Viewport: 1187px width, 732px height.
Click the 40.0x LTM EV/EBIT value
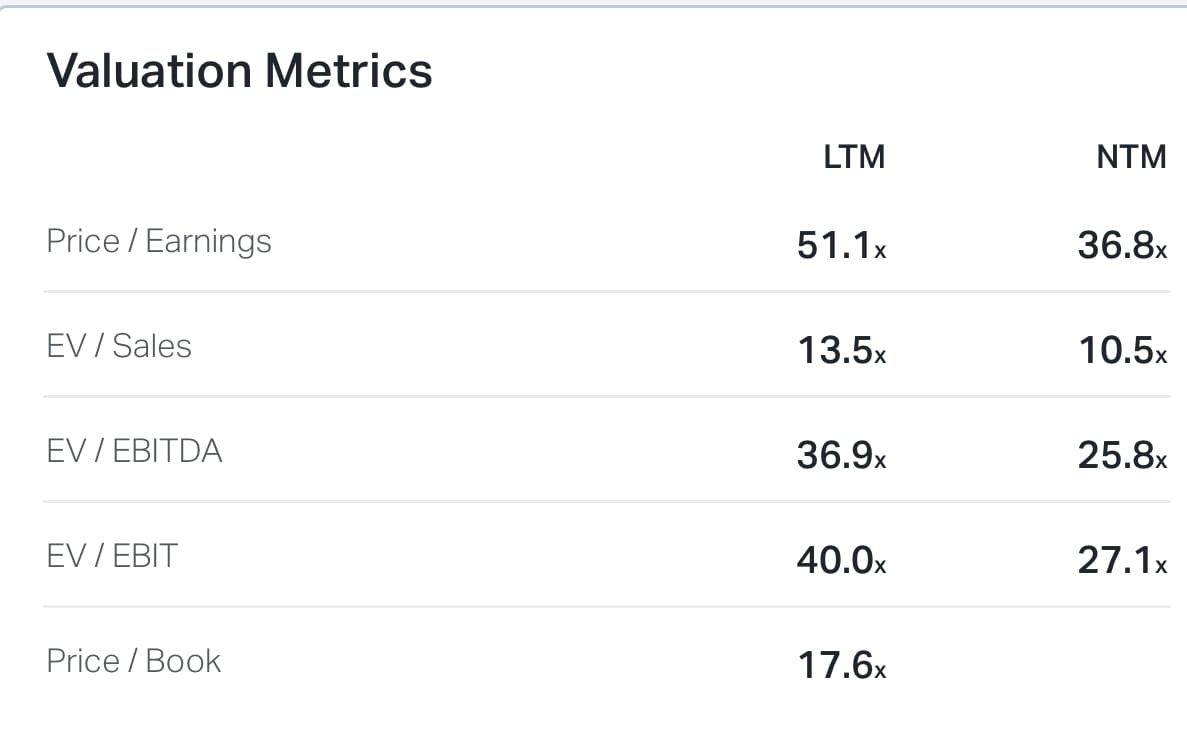click(x=841, y=561)
